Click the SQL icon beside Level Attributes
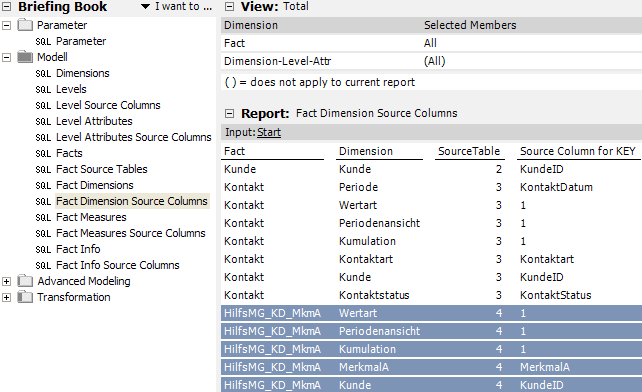The height and width of the screenshot is (392, 642). point(43,122)
